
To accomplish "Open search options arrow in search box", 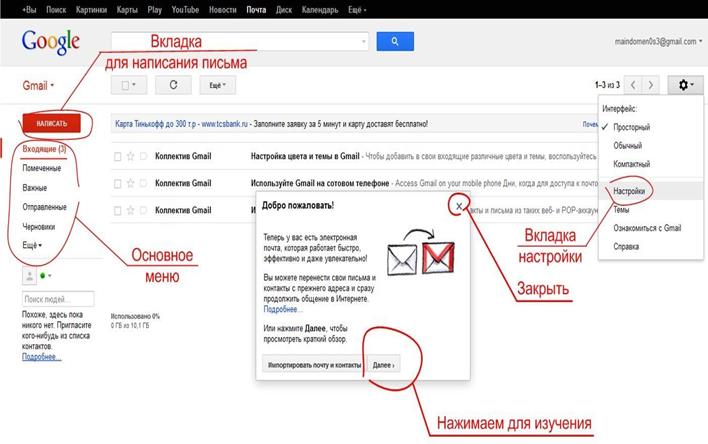I will (363, 42).
